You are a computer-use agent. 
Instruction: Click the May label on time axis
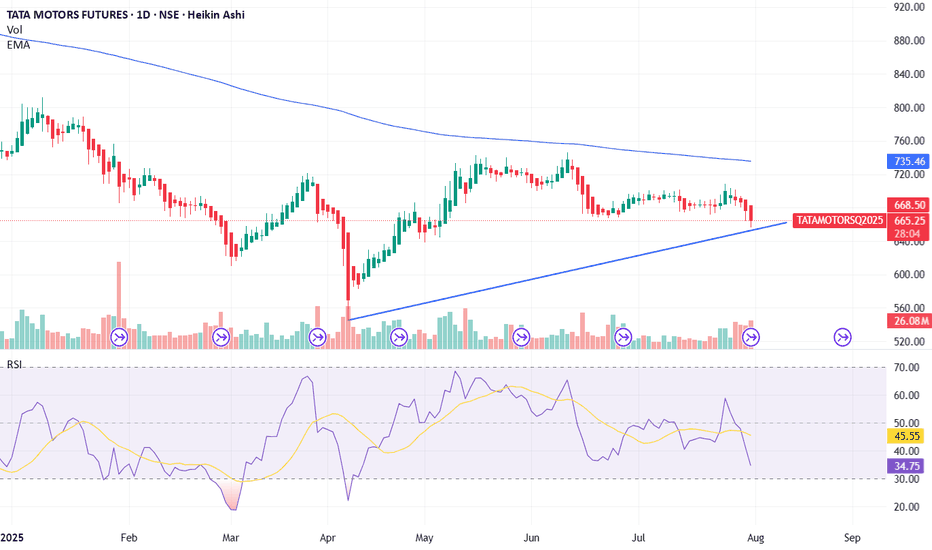424,538
